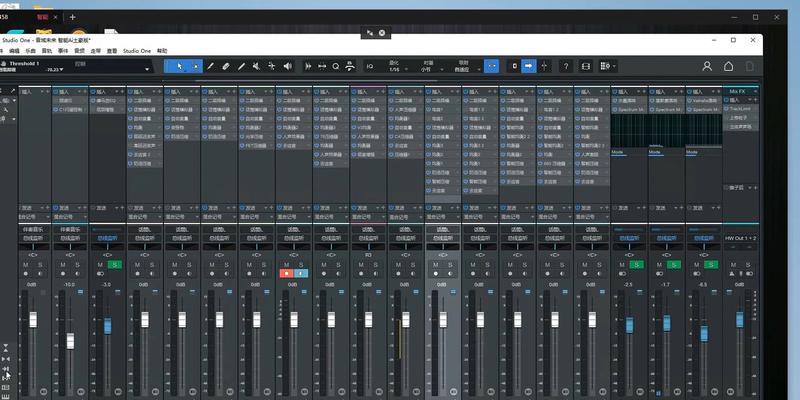Image resolution: width=800 pixels, height=400 pixels.
Task: Open the -78.23 value dropdown arrow
Action: pyautogui.click(x=62, y=70)
